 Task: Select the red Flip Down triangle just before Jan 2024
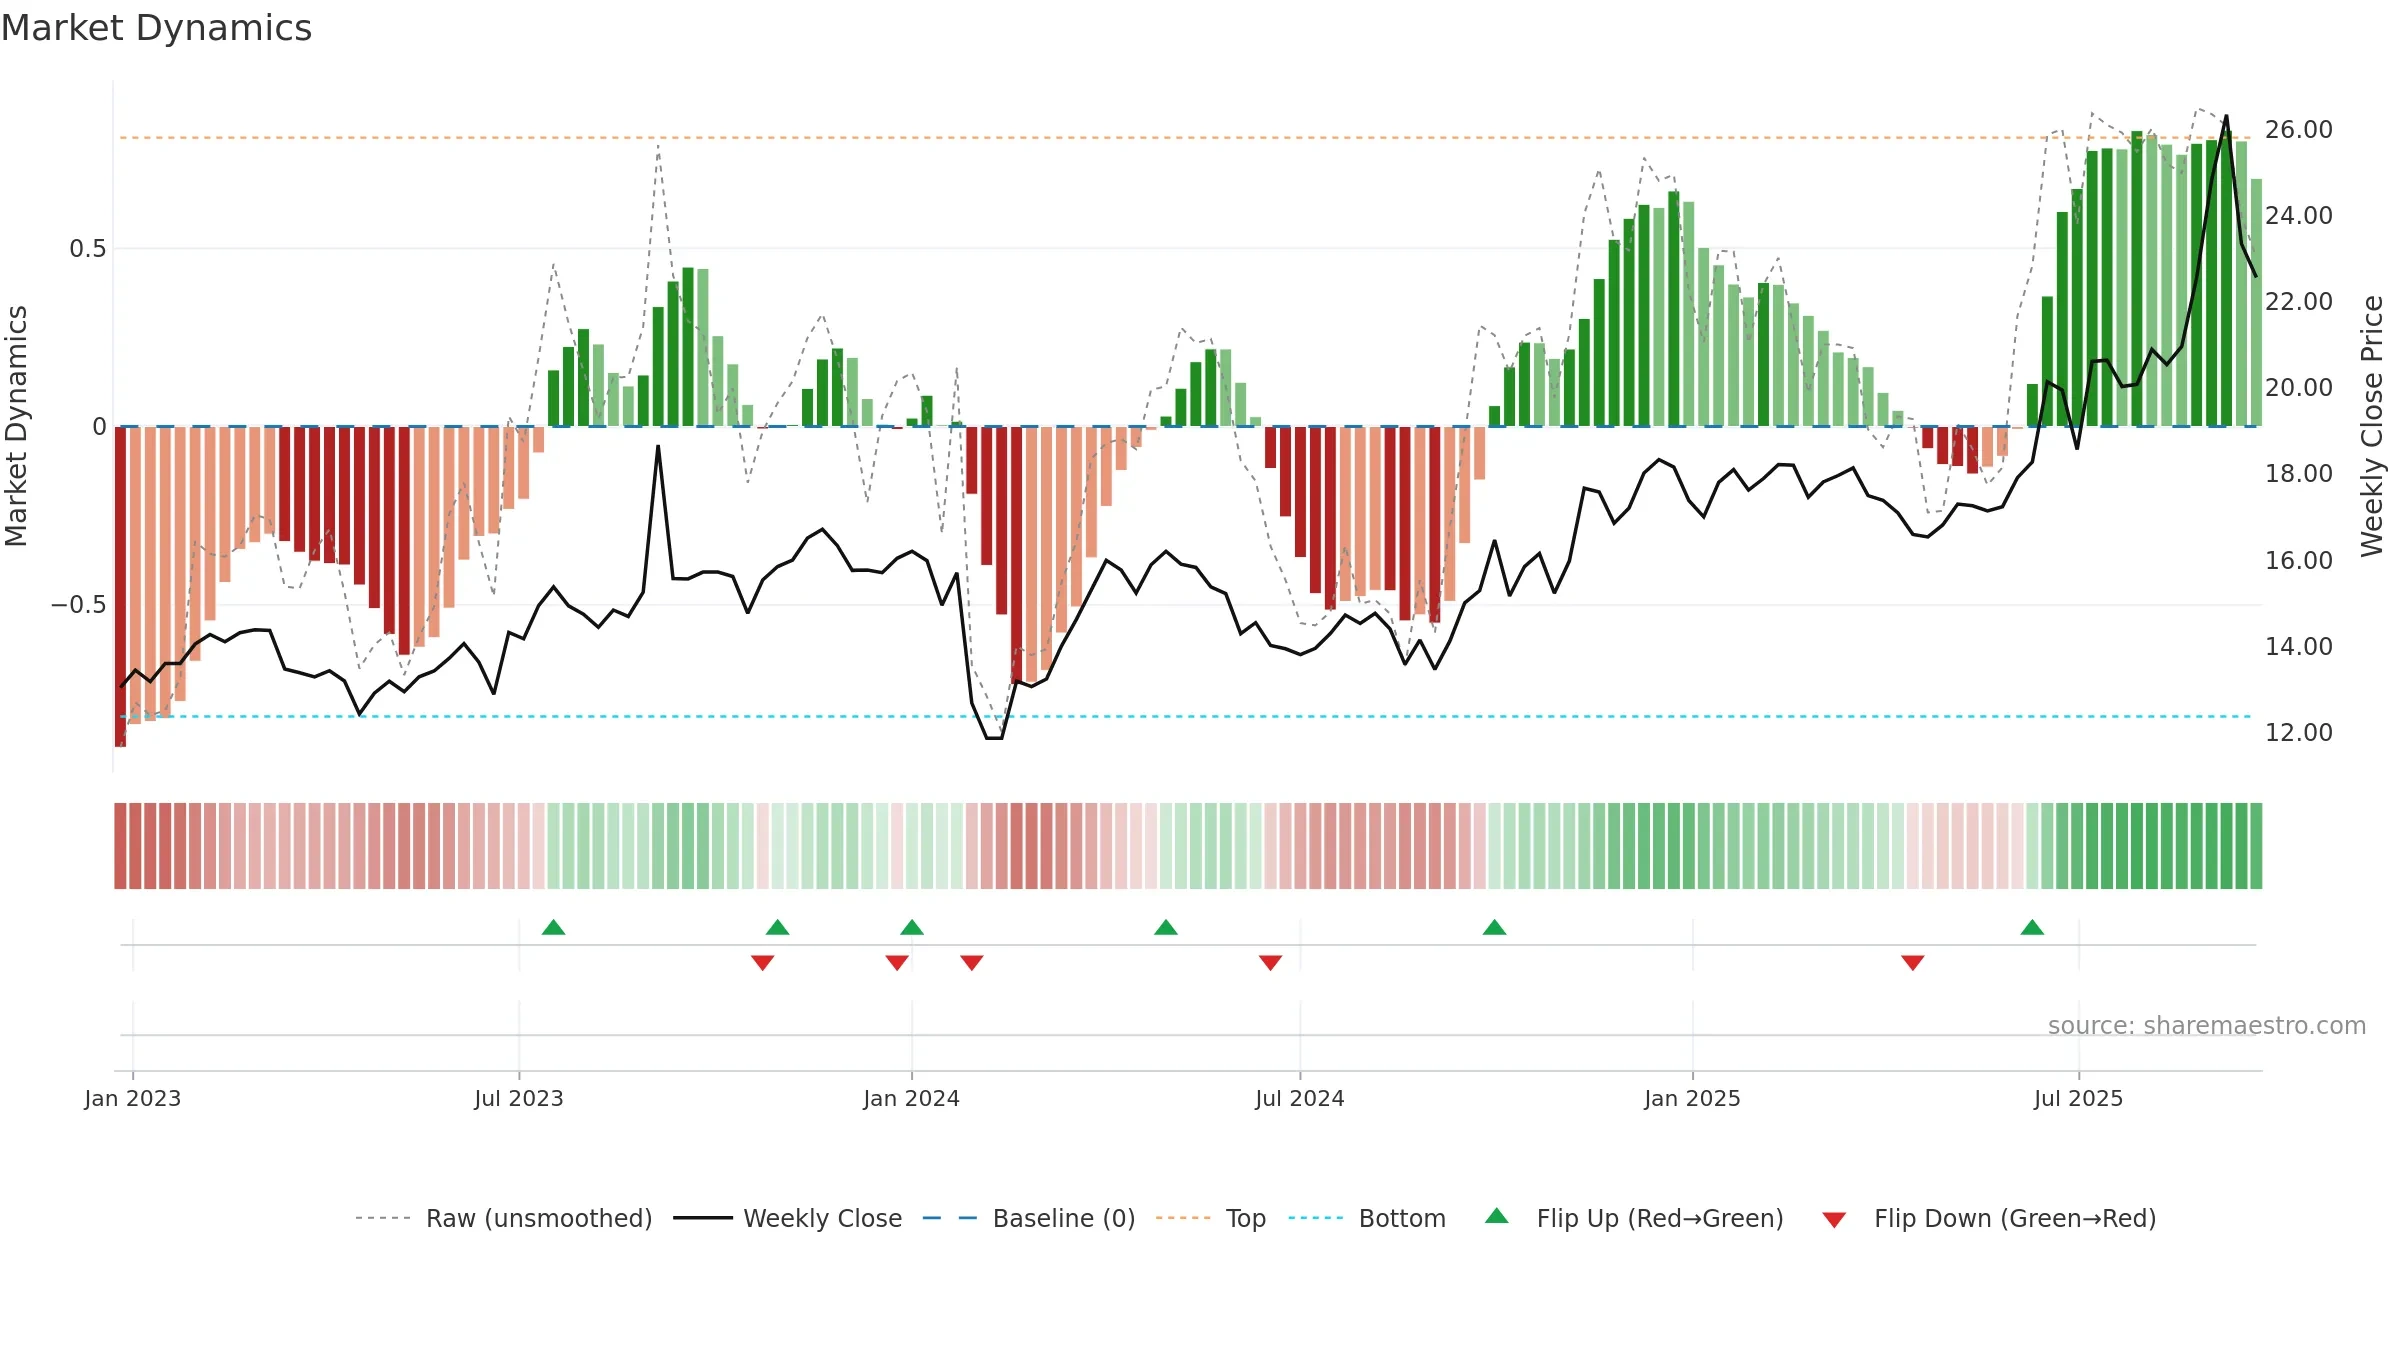896,963
